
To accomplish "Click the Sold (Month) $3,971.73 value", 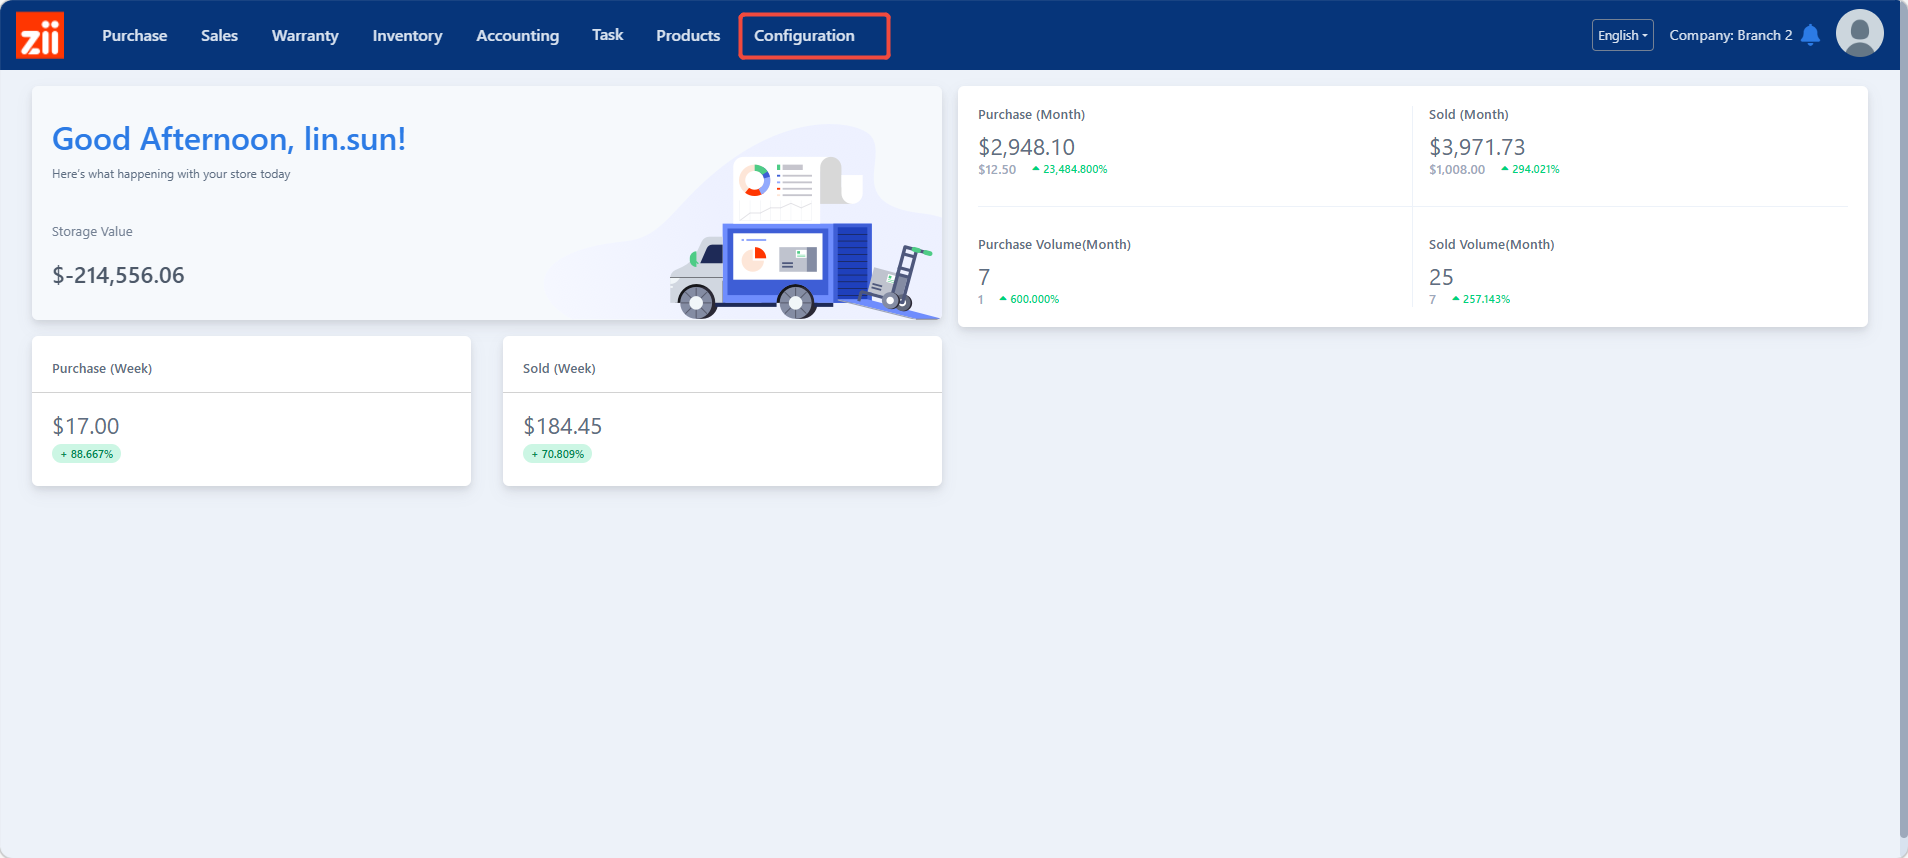I will [1477, 148].
